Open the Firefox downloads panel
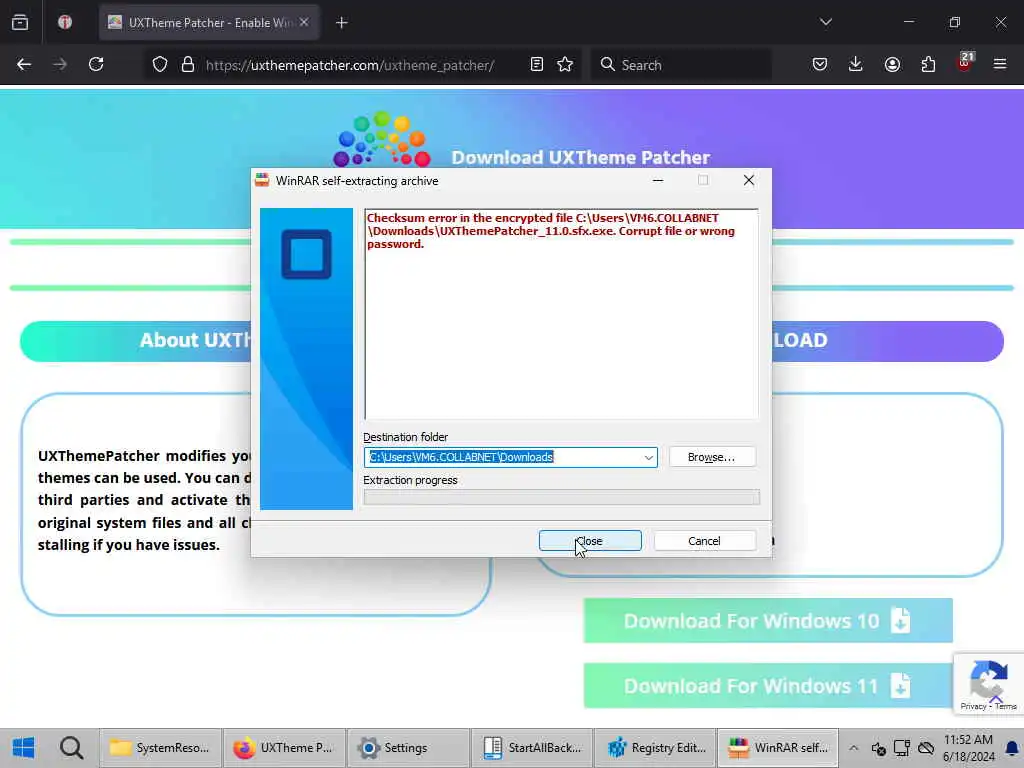The image size is (1024, 768). 856,65
